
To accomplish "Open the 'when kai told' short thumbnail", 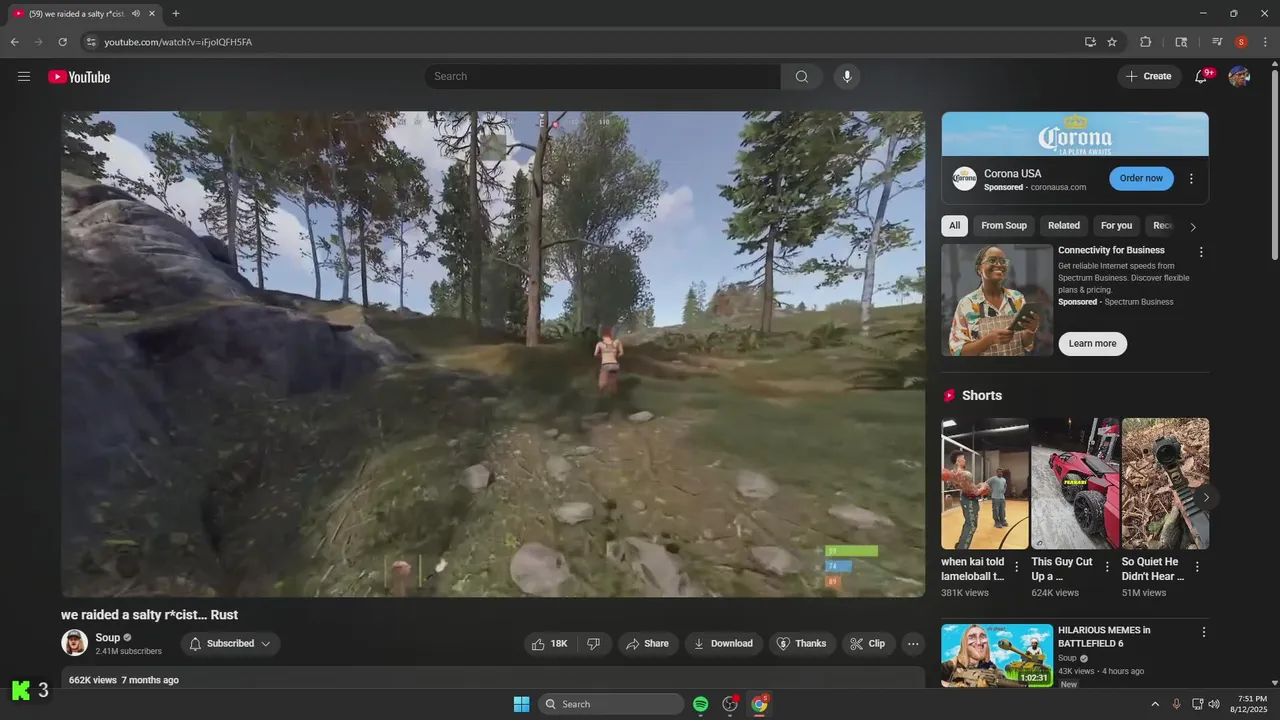I will pos(985,484).
